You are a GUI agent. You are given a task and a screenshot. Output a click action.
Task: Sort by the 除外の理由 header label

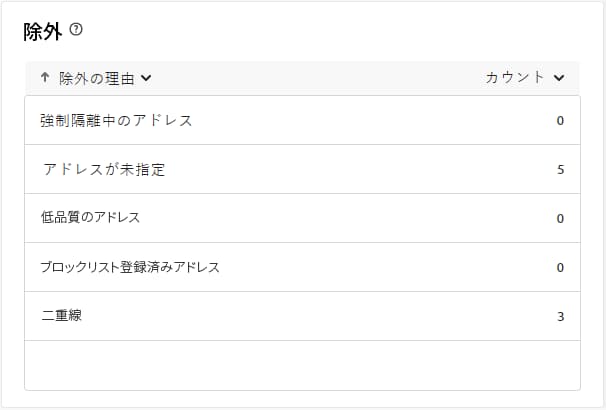pyautogui.click(x=97, y=78)
